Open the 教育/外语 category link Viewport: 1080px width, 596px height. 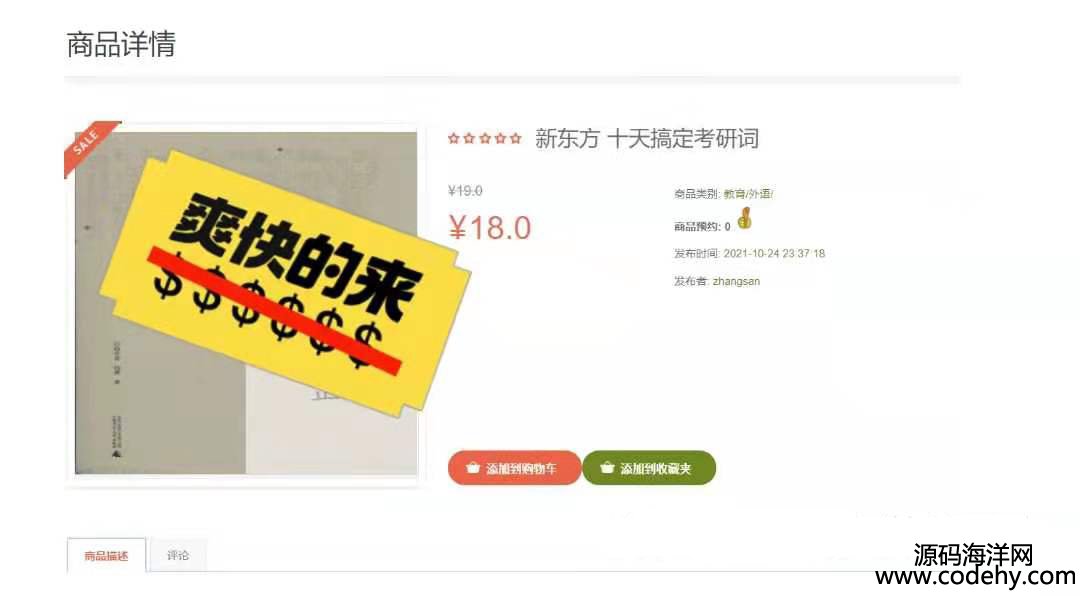748,194
